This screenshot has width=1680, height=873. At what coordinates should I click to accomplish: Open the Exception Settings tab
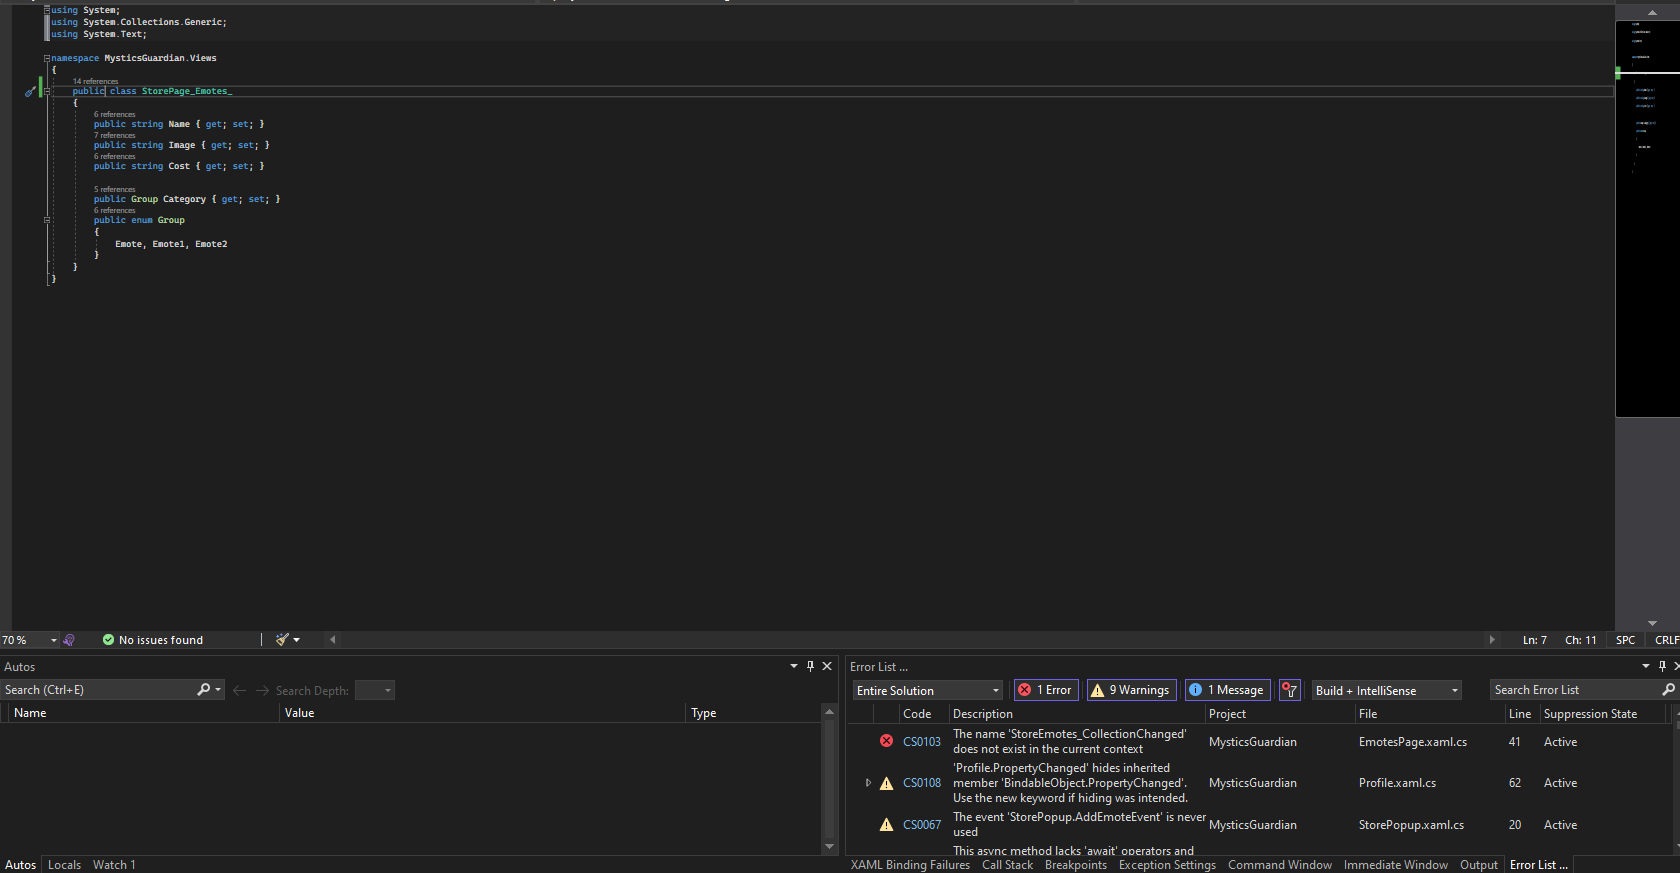click(x=1167, y=865)
